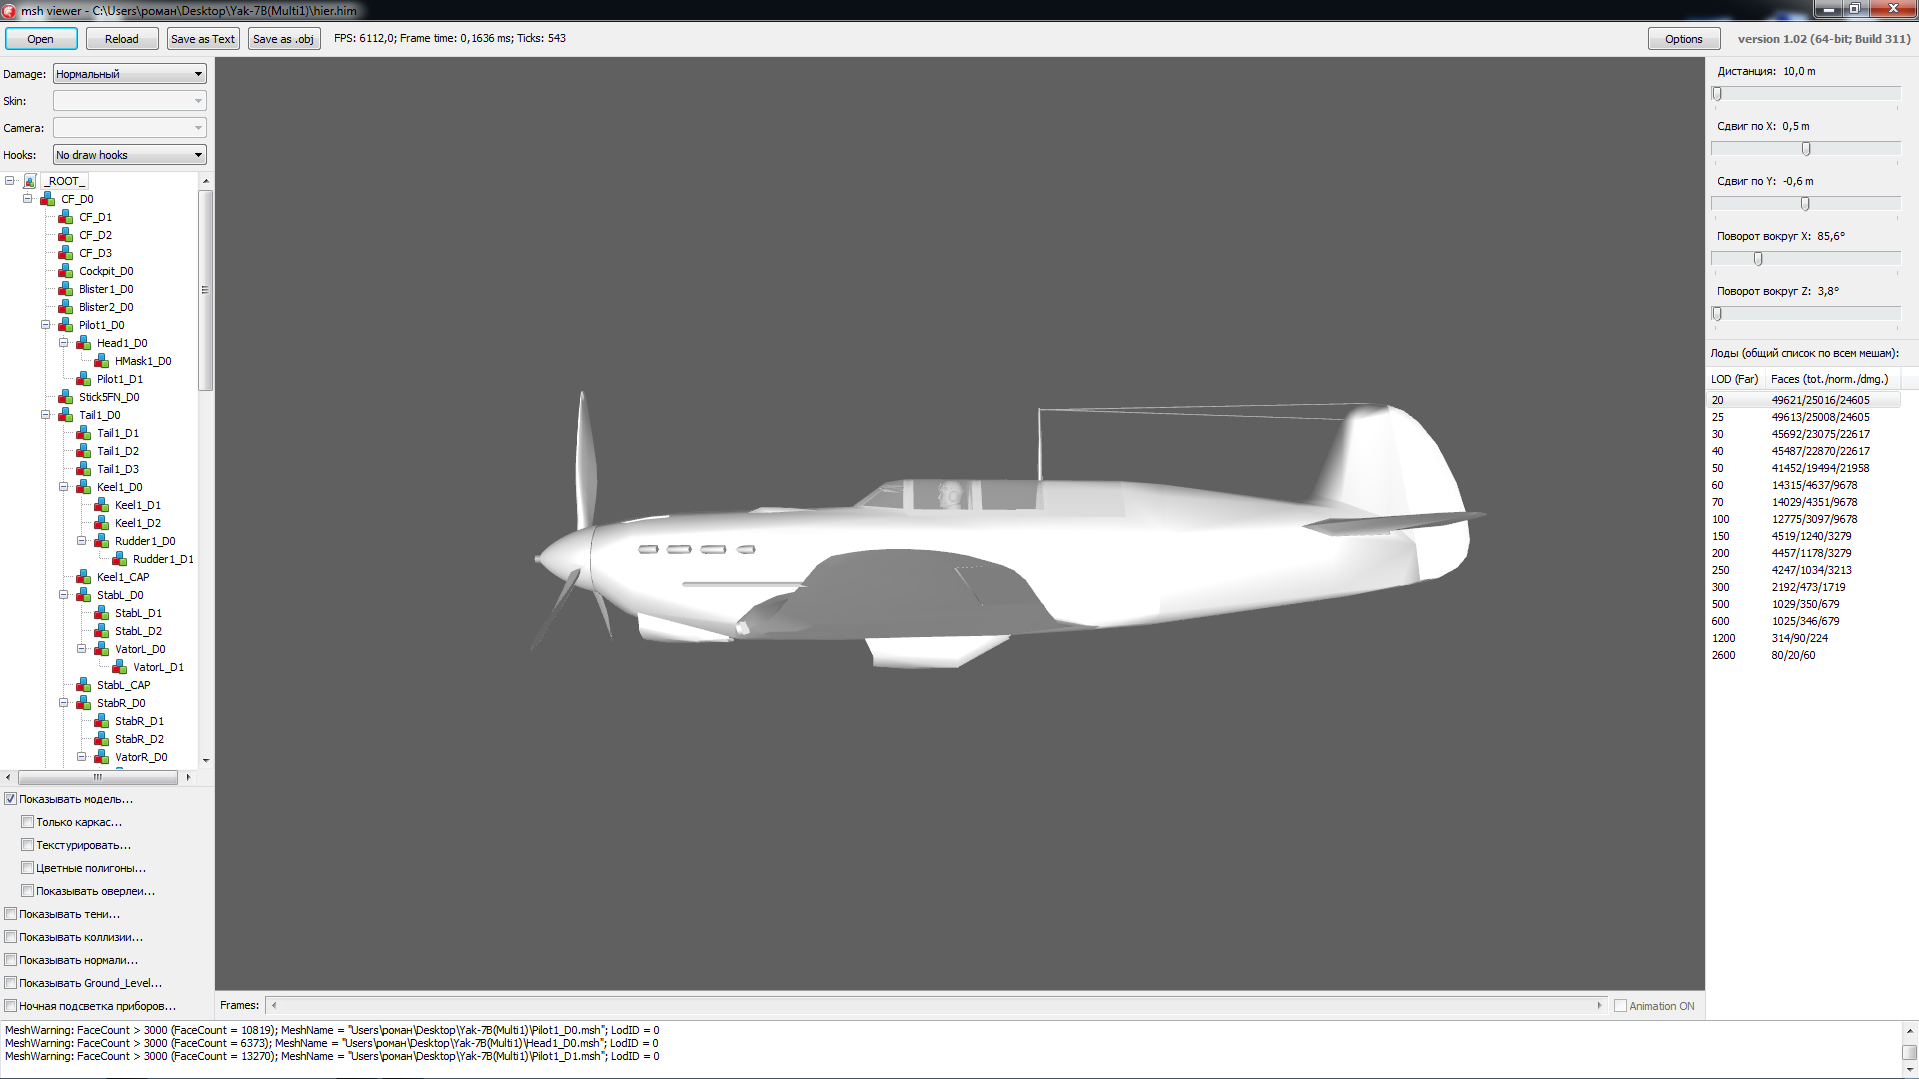Click the Tail1_D0 mesh icon
The width and height of the screenshot is (1919, 1079).
(x=65, y=415)
